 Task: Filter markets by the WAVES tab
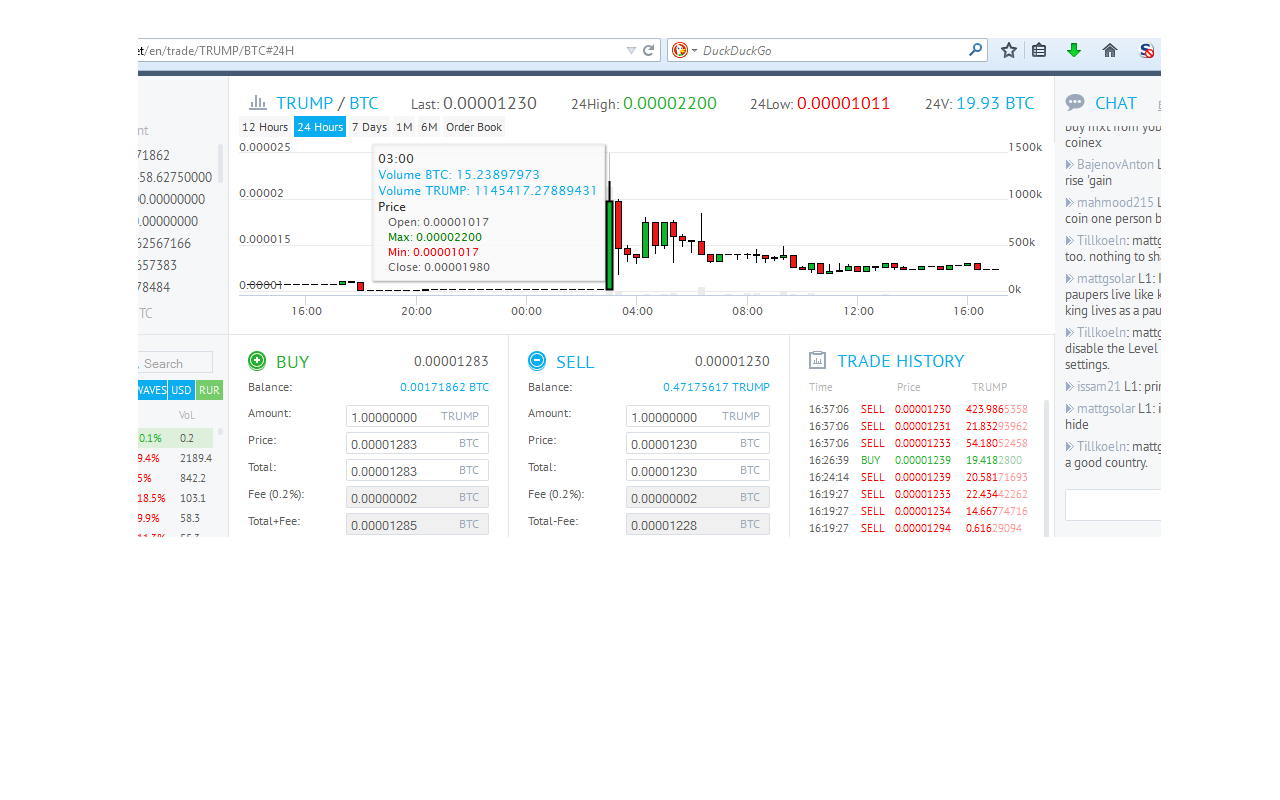(x=152, y=390)
